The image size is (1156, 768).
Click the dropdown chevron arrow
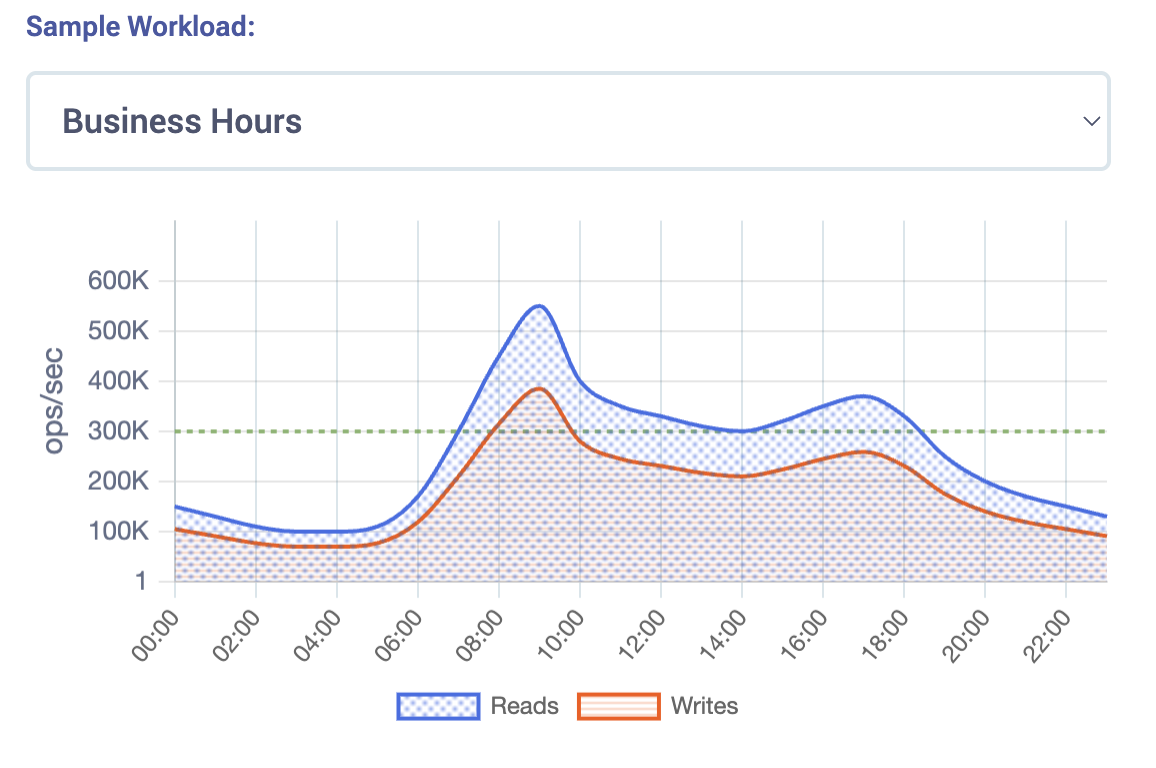point(1091,121)
